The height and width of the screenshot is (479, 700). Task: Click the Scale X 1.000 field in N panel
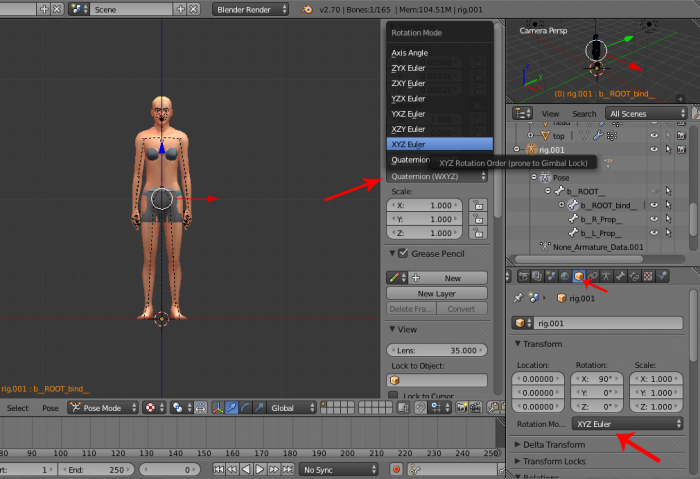pyautogui.click(x=425, y=205)
